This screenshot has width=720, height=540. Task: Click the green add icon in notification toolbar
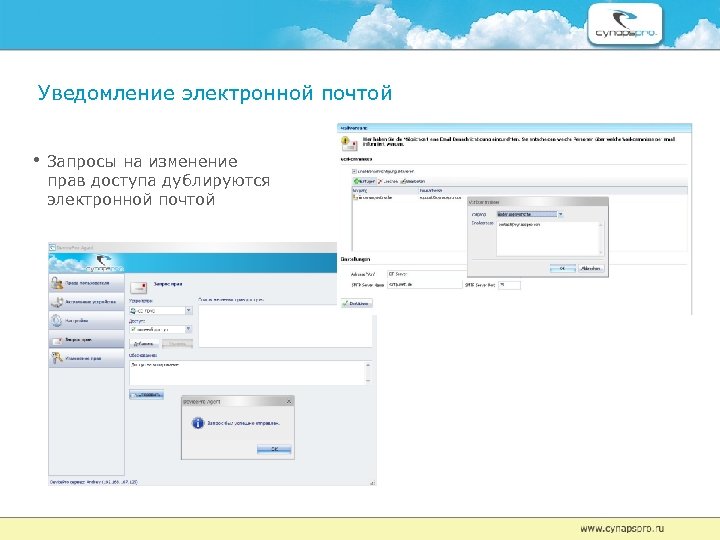365,181
